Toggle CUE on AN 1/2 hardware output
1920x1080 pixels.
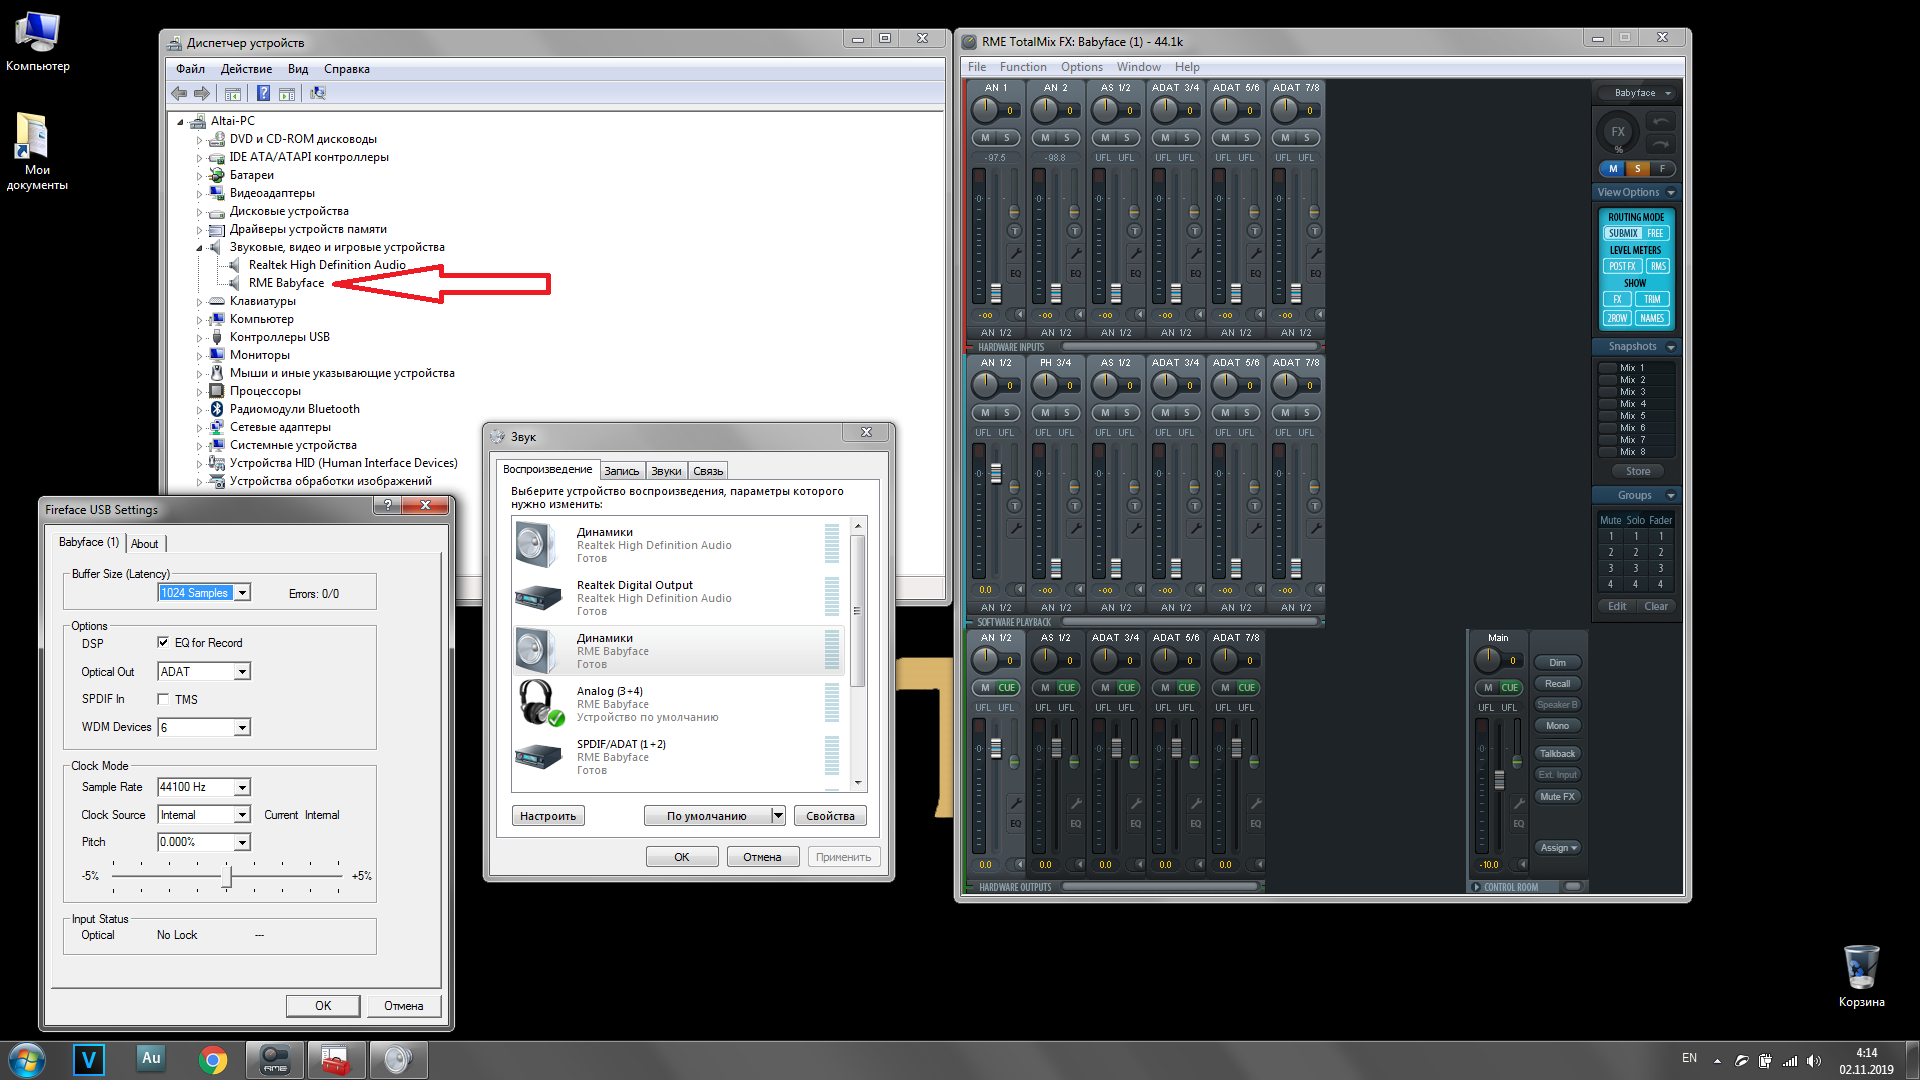point(1006,688)
